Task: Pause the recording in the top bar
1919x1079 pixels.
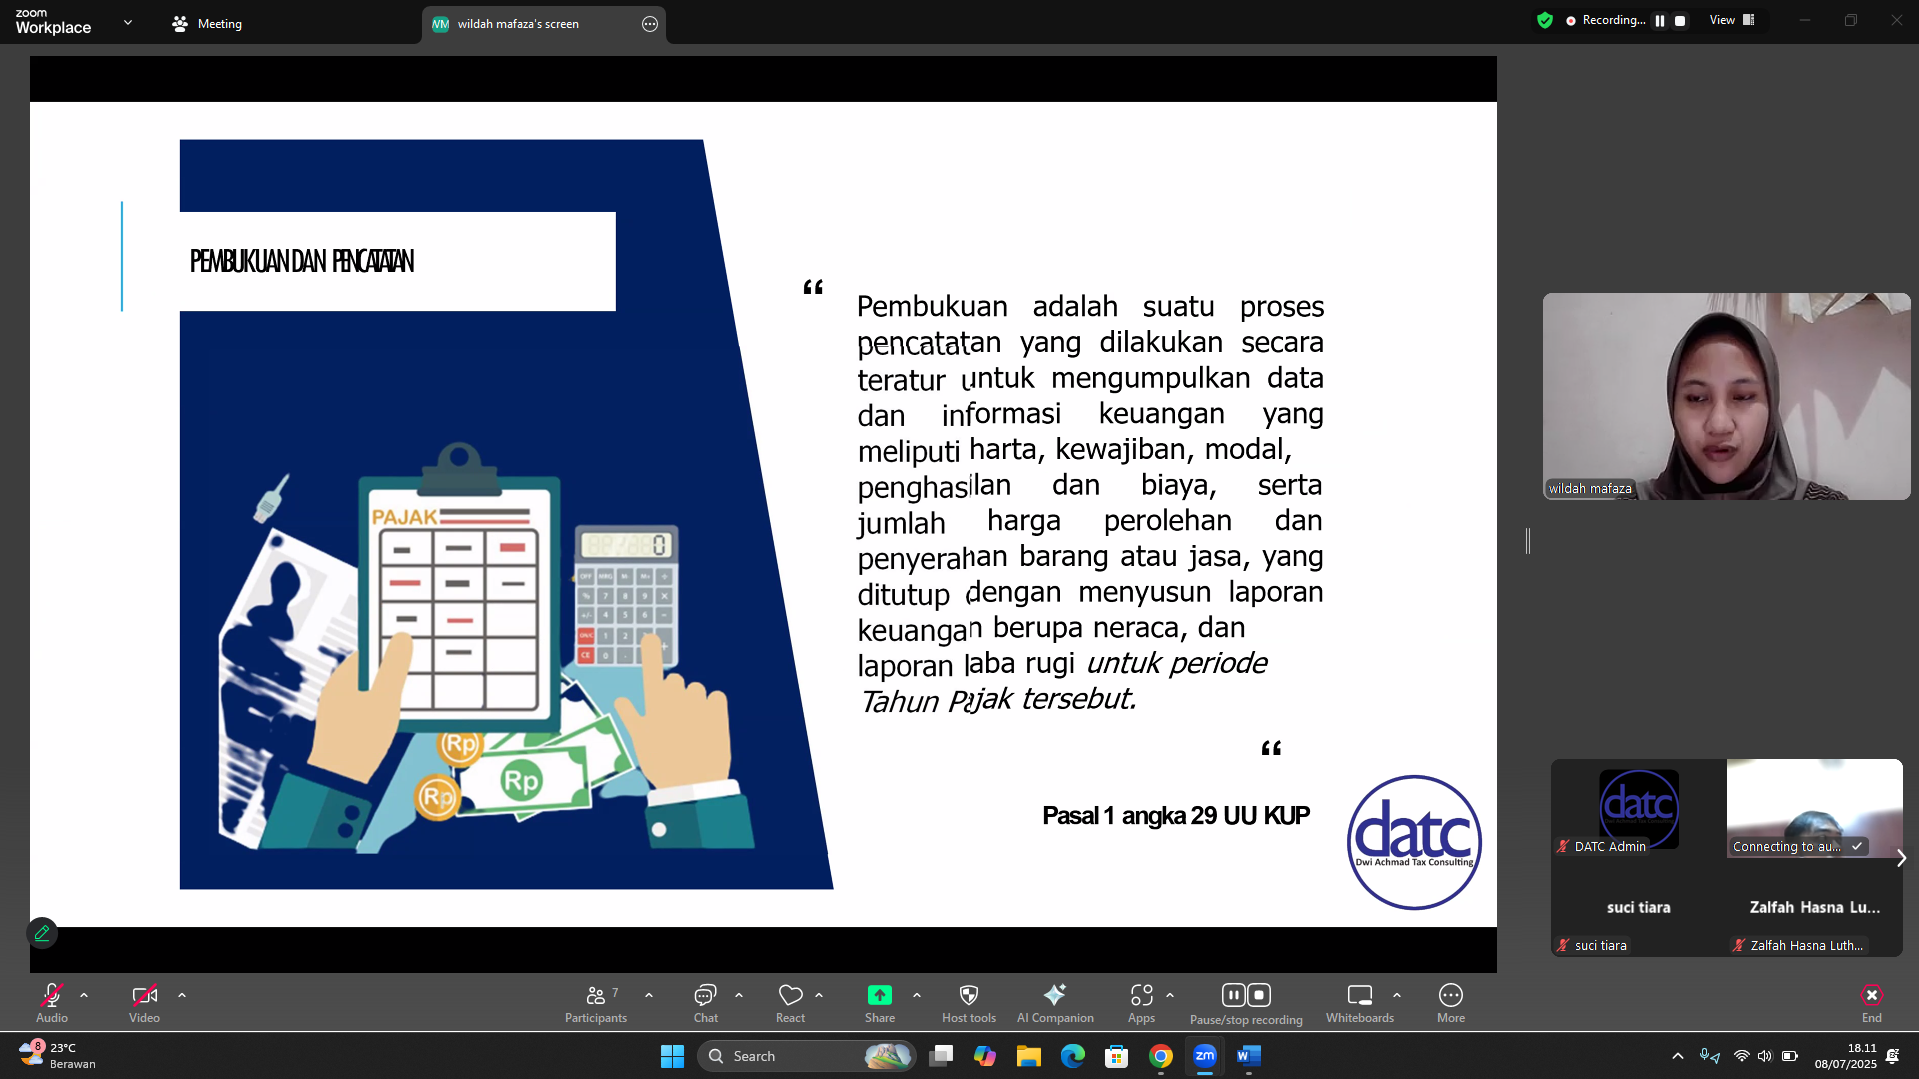Action: (1660, 21)
